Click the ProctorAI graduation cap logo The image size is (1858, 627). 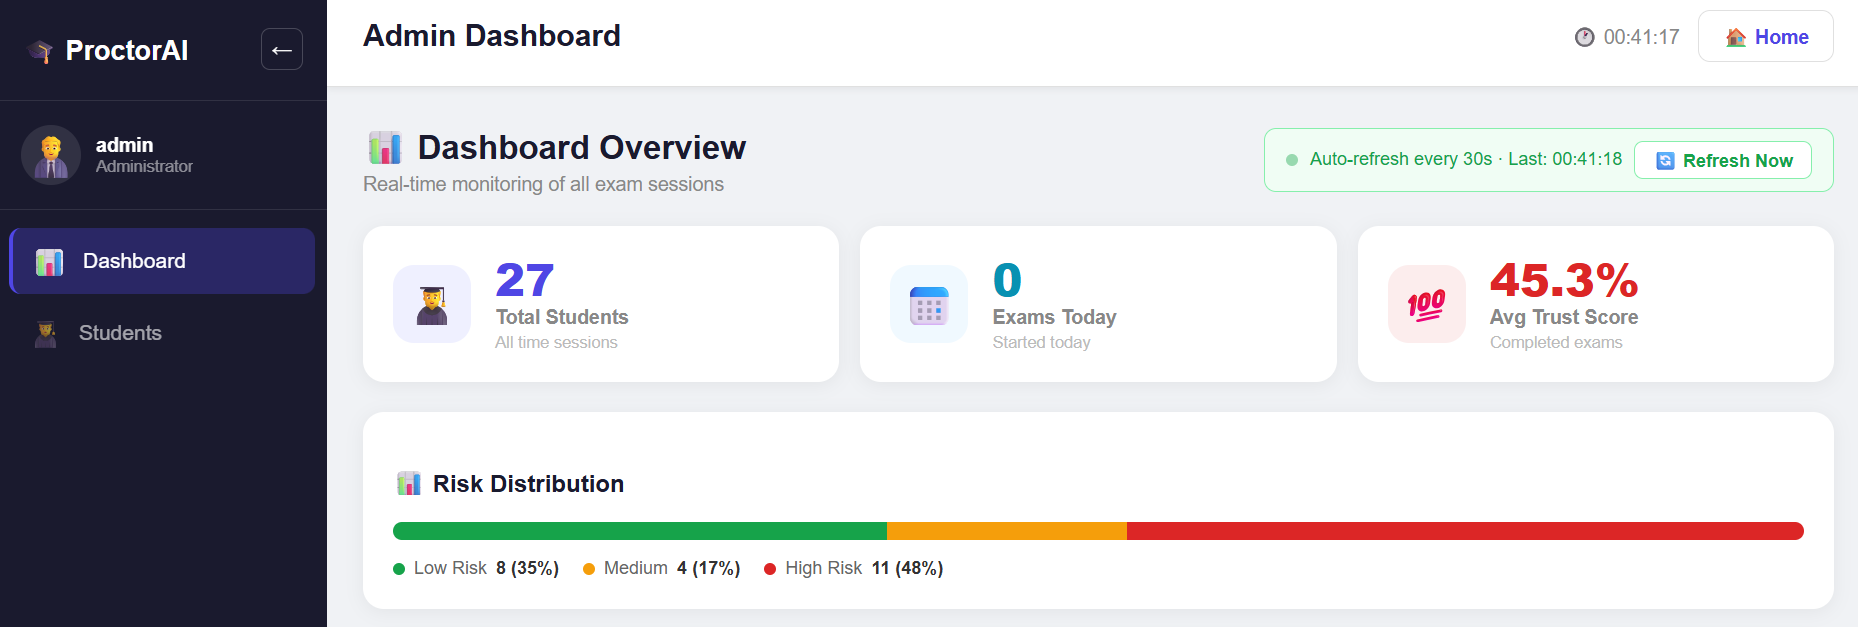point(40,51)
